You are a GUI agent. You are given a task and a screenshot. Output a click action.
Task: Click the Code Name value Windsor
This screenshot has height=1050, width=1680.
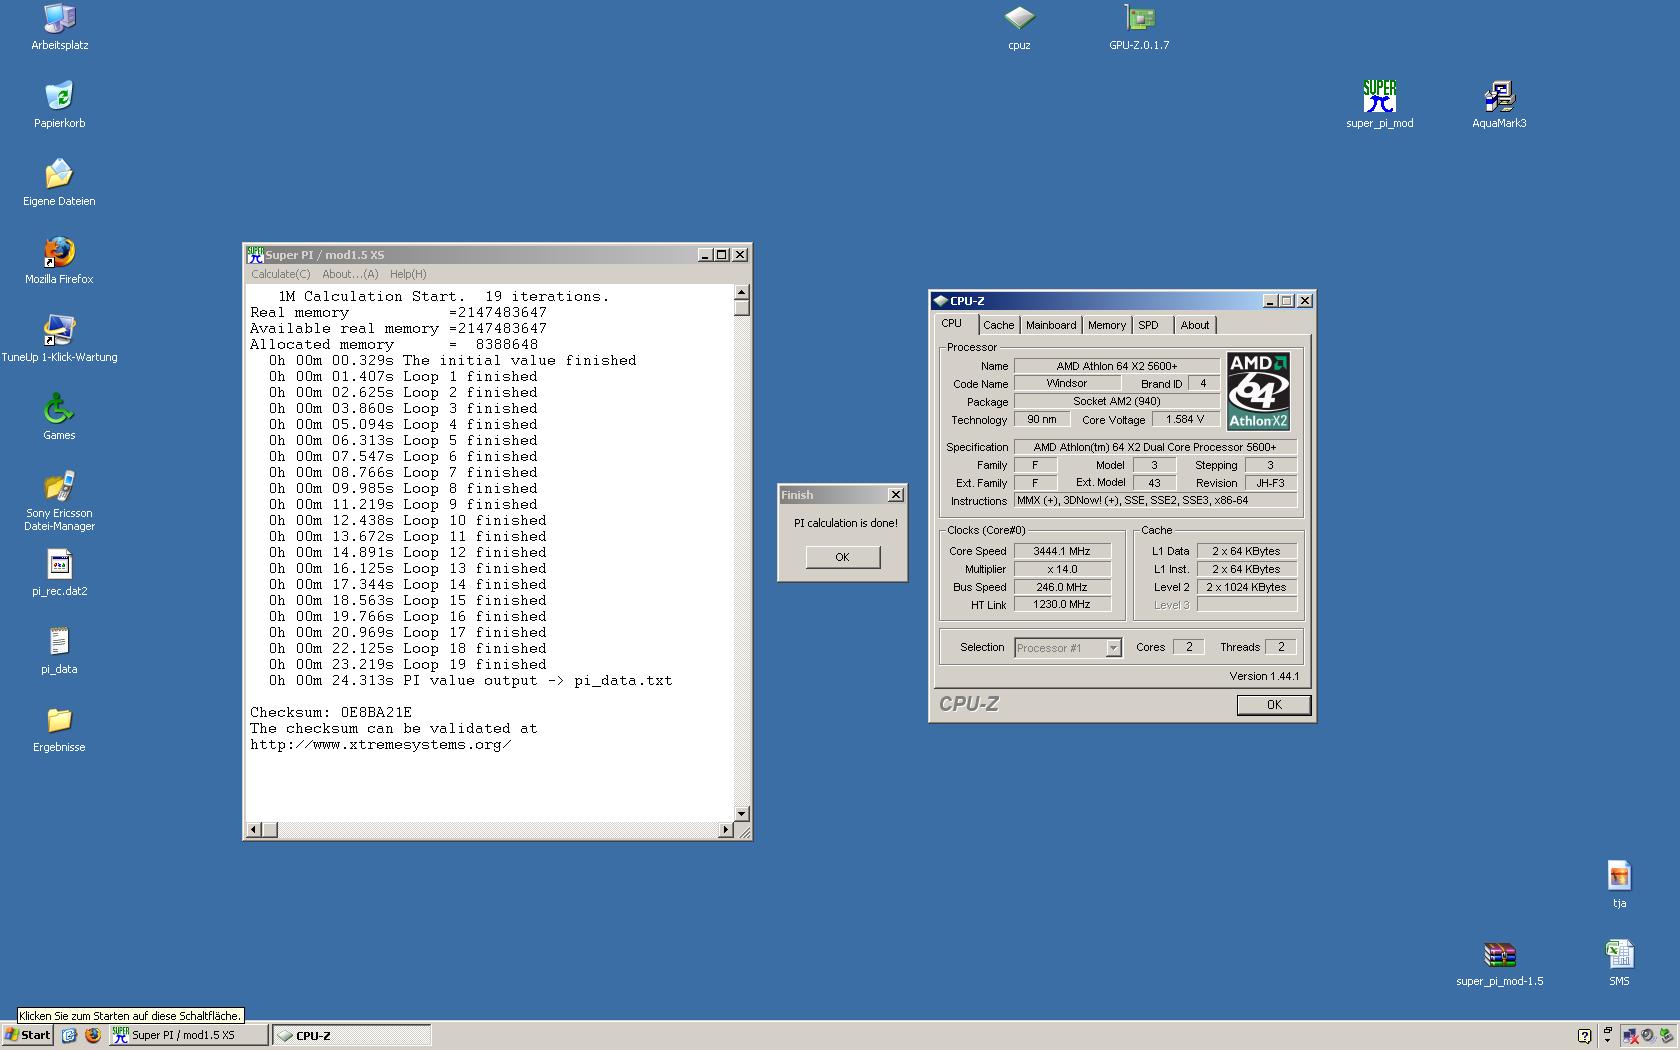coord(1067,383)
